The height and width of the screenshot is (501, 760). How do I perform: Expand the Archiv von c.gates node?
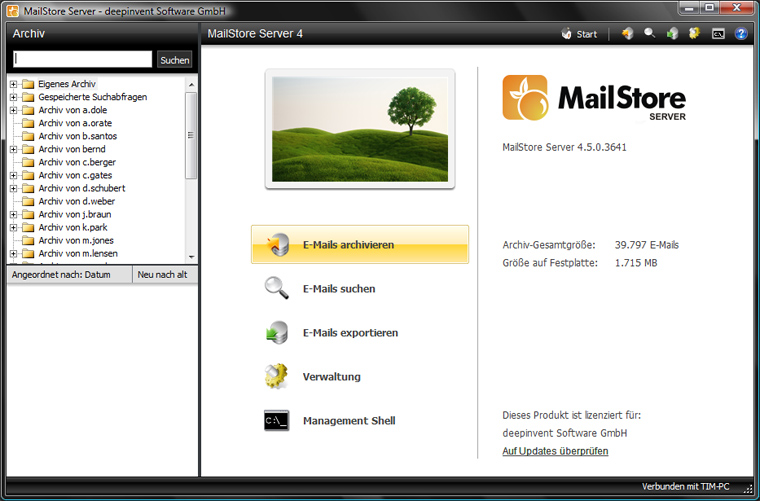click(13, 175)
